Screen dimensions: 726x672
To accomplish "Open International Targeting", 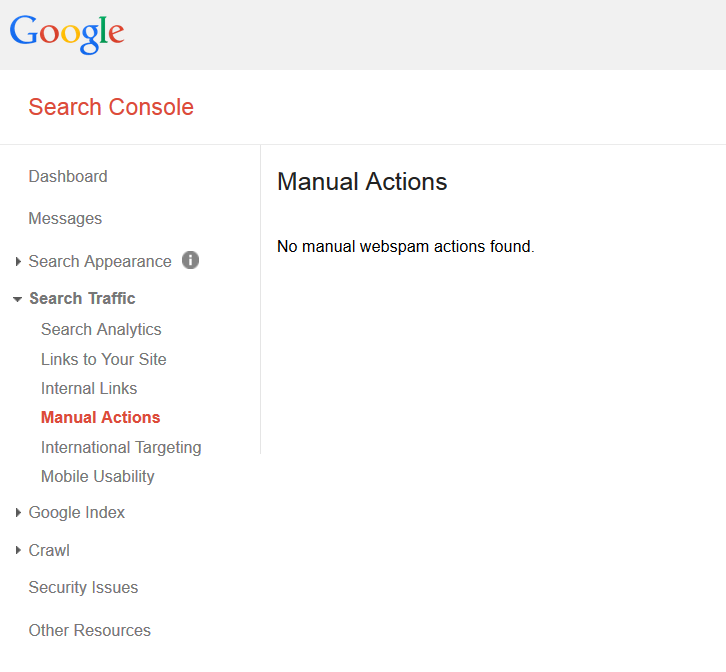I will pyautogui.click(x=121, y=447).
